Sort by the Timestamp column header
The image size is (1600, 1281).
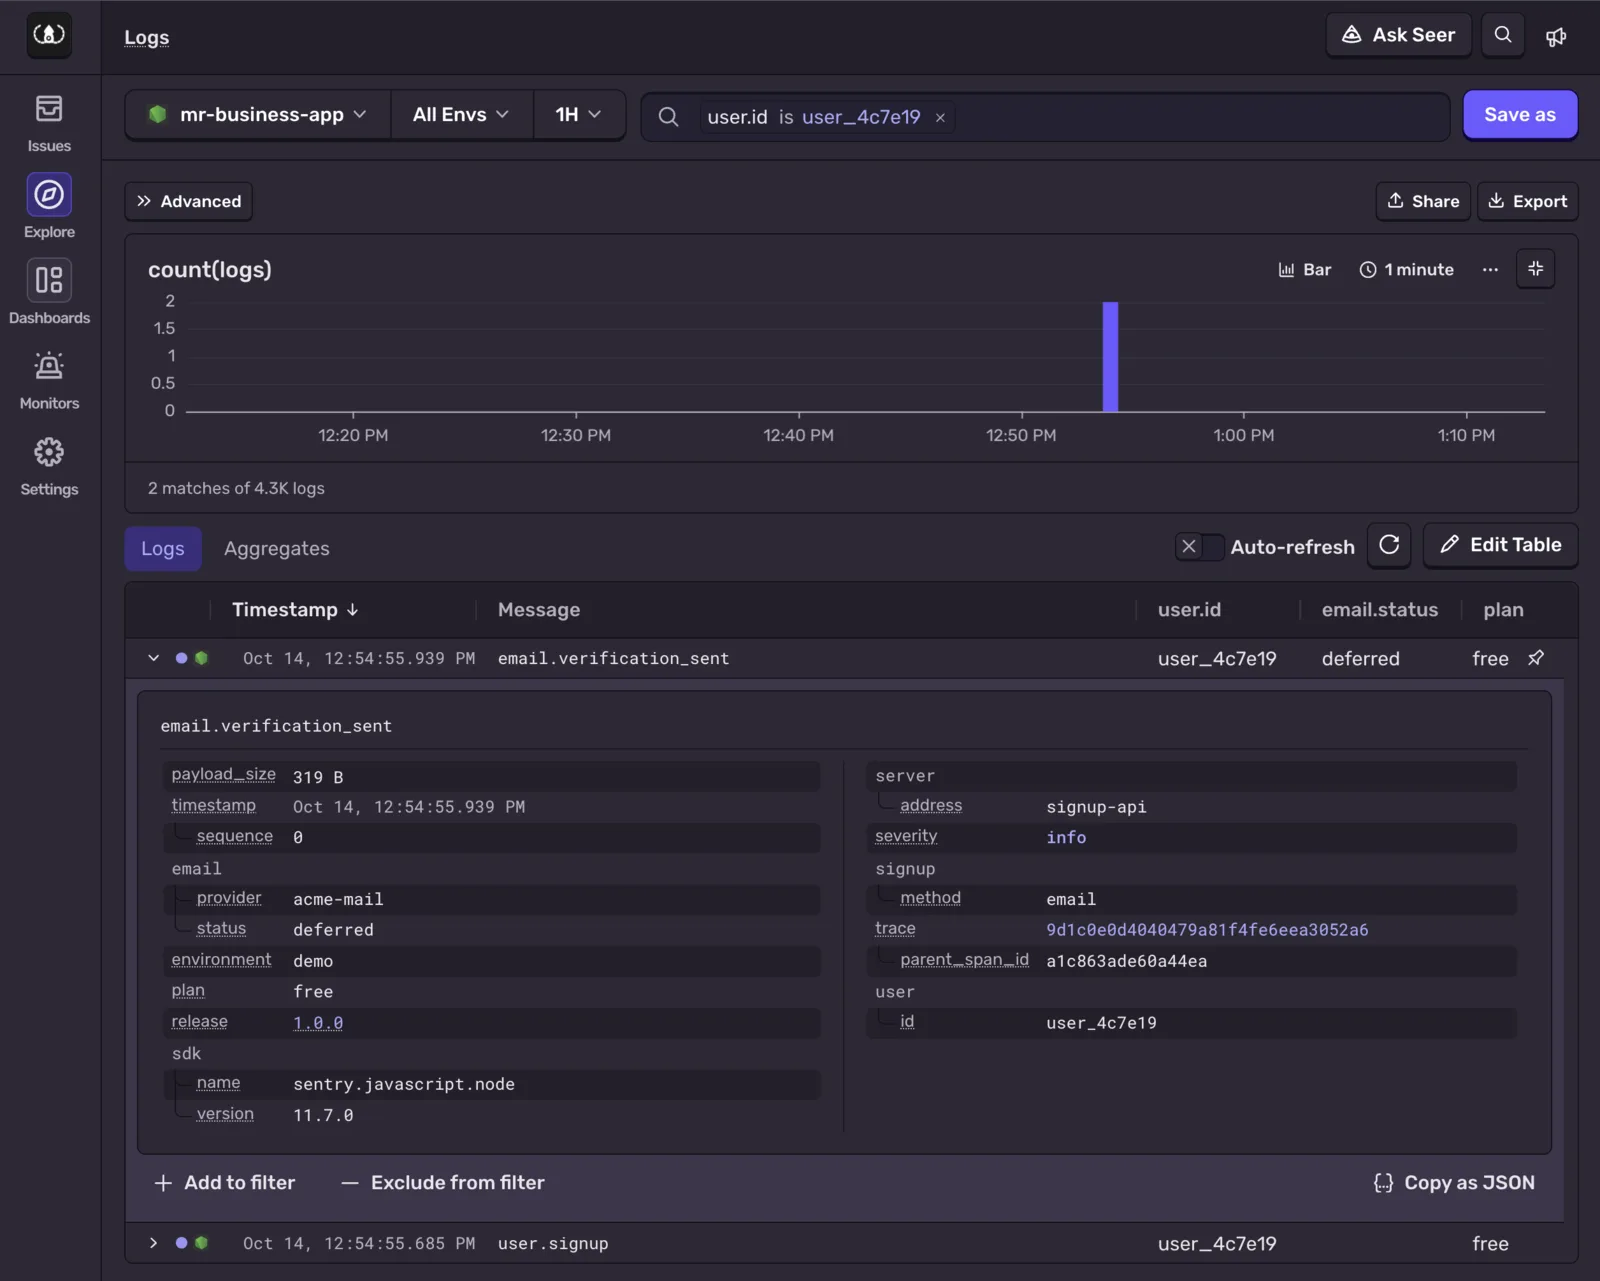pos(295,610)
